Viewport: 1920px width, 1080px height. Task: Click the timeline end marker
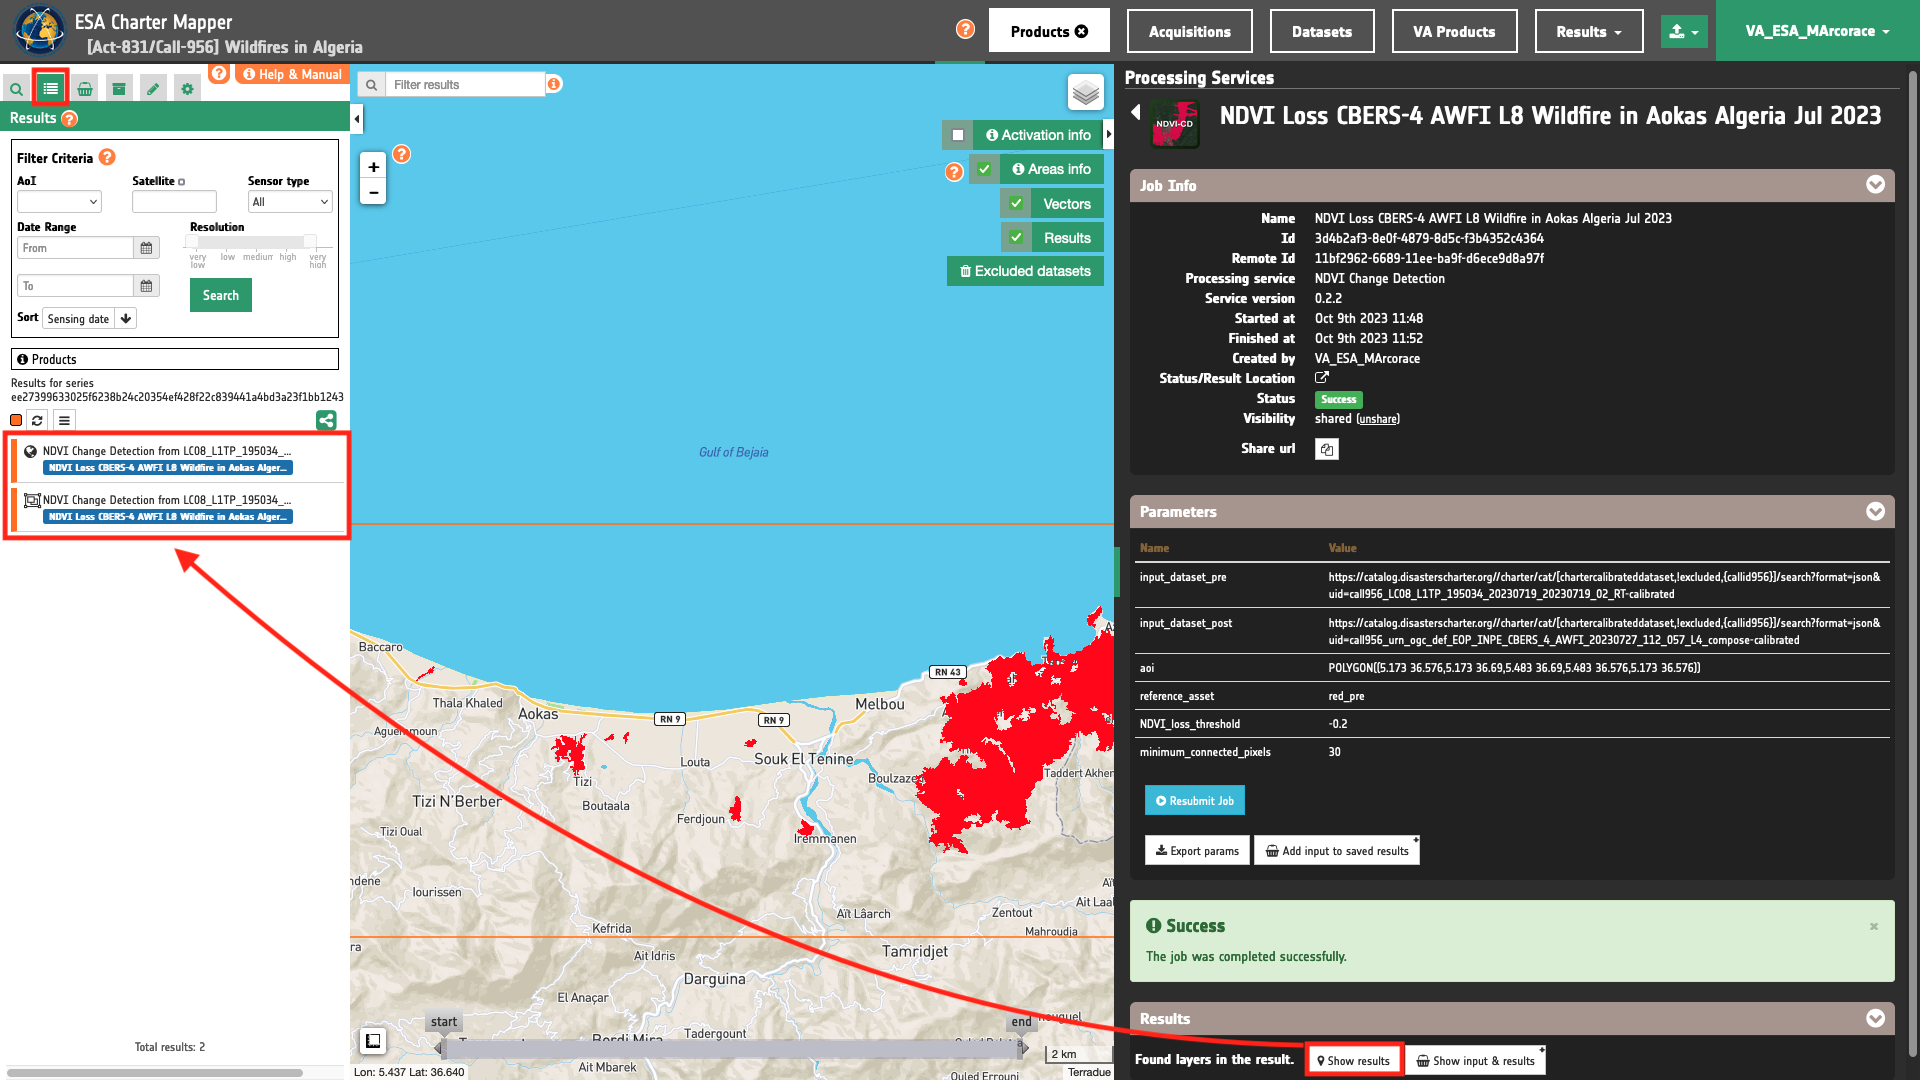coord(1021,1022)
